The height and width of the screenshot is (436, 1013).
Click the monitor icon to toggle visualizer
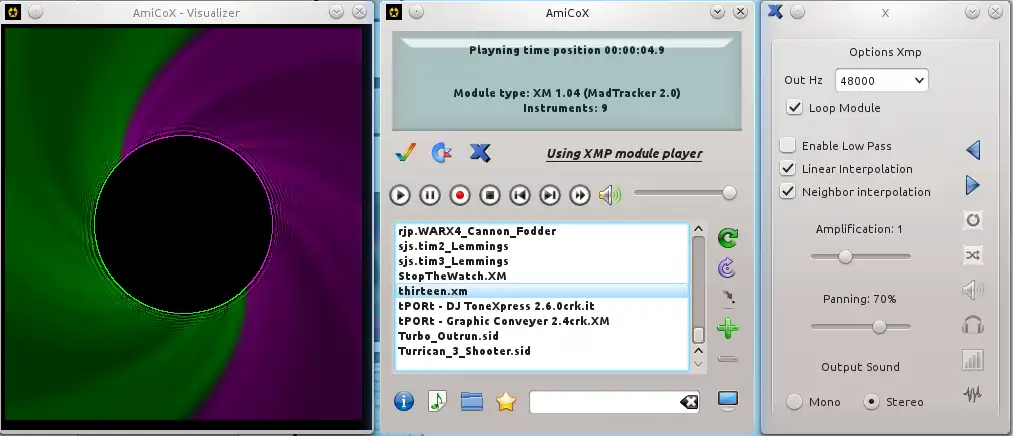(x=728, y=400)
